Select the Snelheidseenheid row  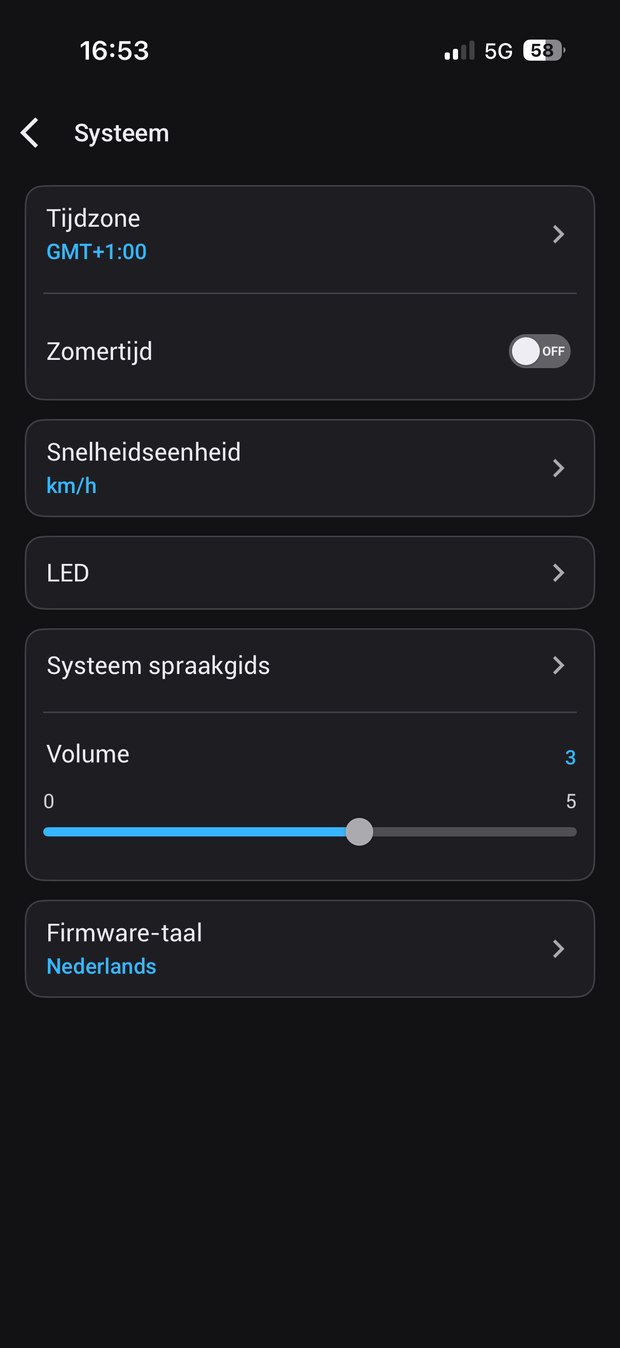click(x=144, y=453)
